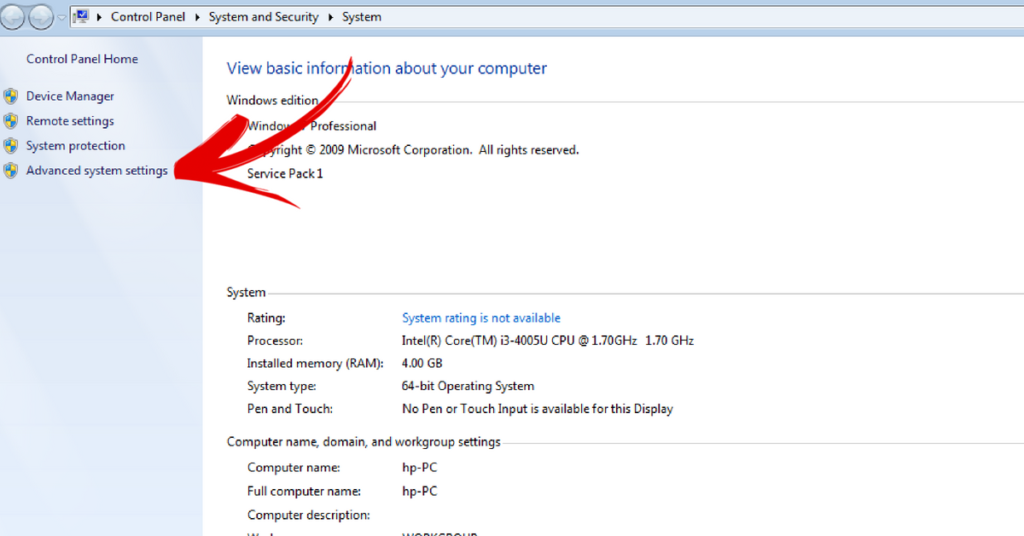The width and height of the screenshot is (1024, 536).
Task: Select the Computer description label
Action: 308,515
